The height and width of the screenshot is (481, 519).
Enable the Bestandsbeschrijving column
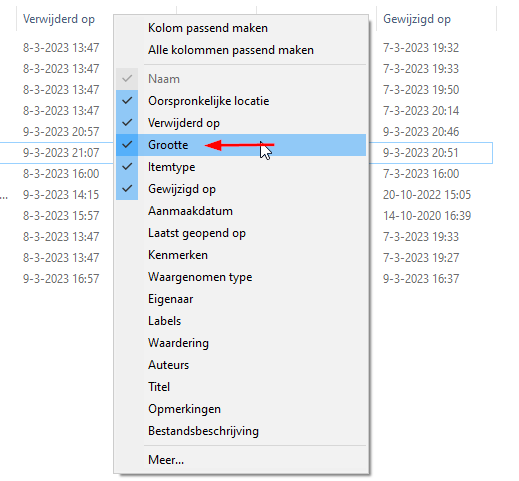click(241, 431)
